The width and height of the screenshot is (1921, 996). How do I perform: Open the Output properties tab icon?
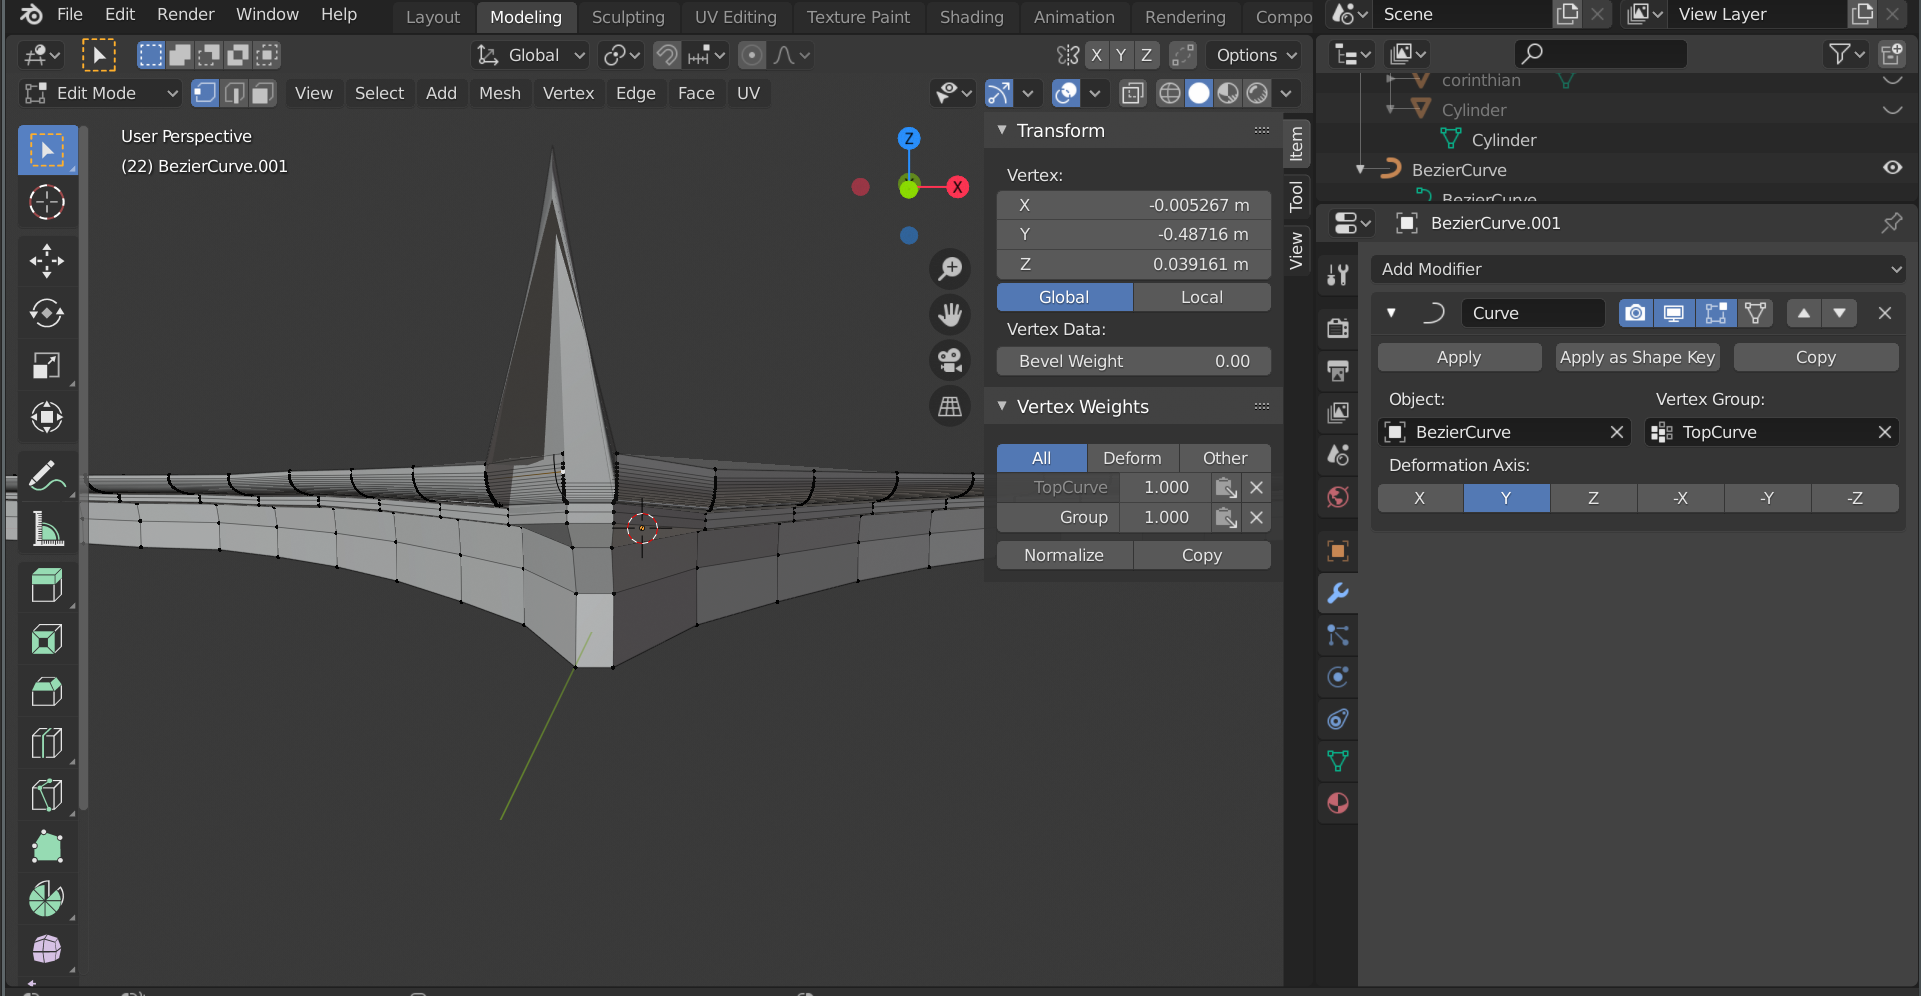tap(1338, 371)
